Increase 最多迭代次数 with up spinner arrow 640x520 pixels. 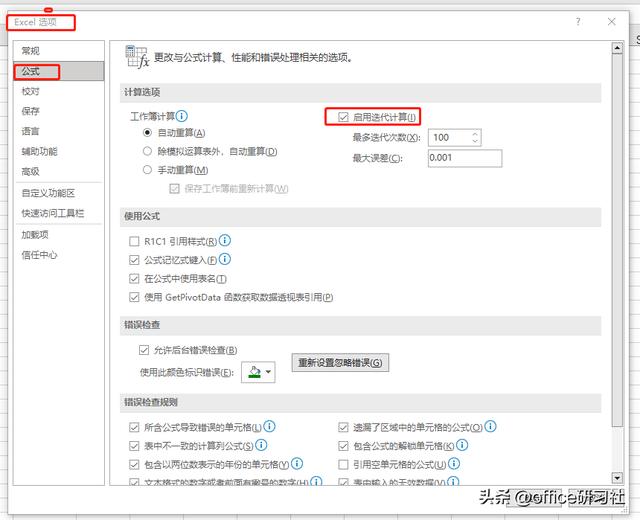[475, 133]
